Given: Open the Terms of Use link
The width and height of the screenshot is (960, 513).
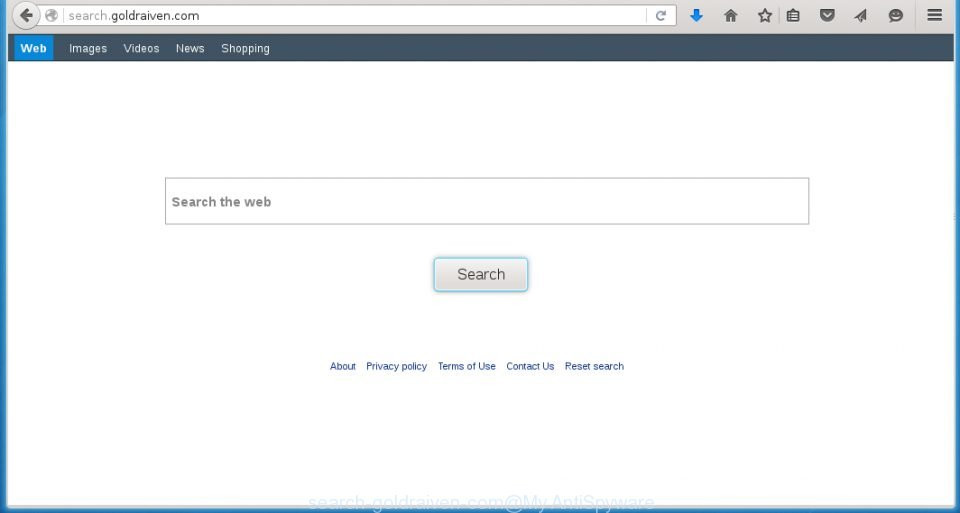Looking at the screenshot, I should pos(467,366).
